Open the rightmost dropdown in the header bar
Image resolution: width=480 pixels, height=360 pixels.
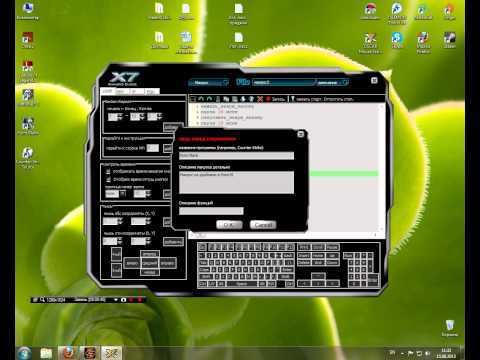(331, 82)
